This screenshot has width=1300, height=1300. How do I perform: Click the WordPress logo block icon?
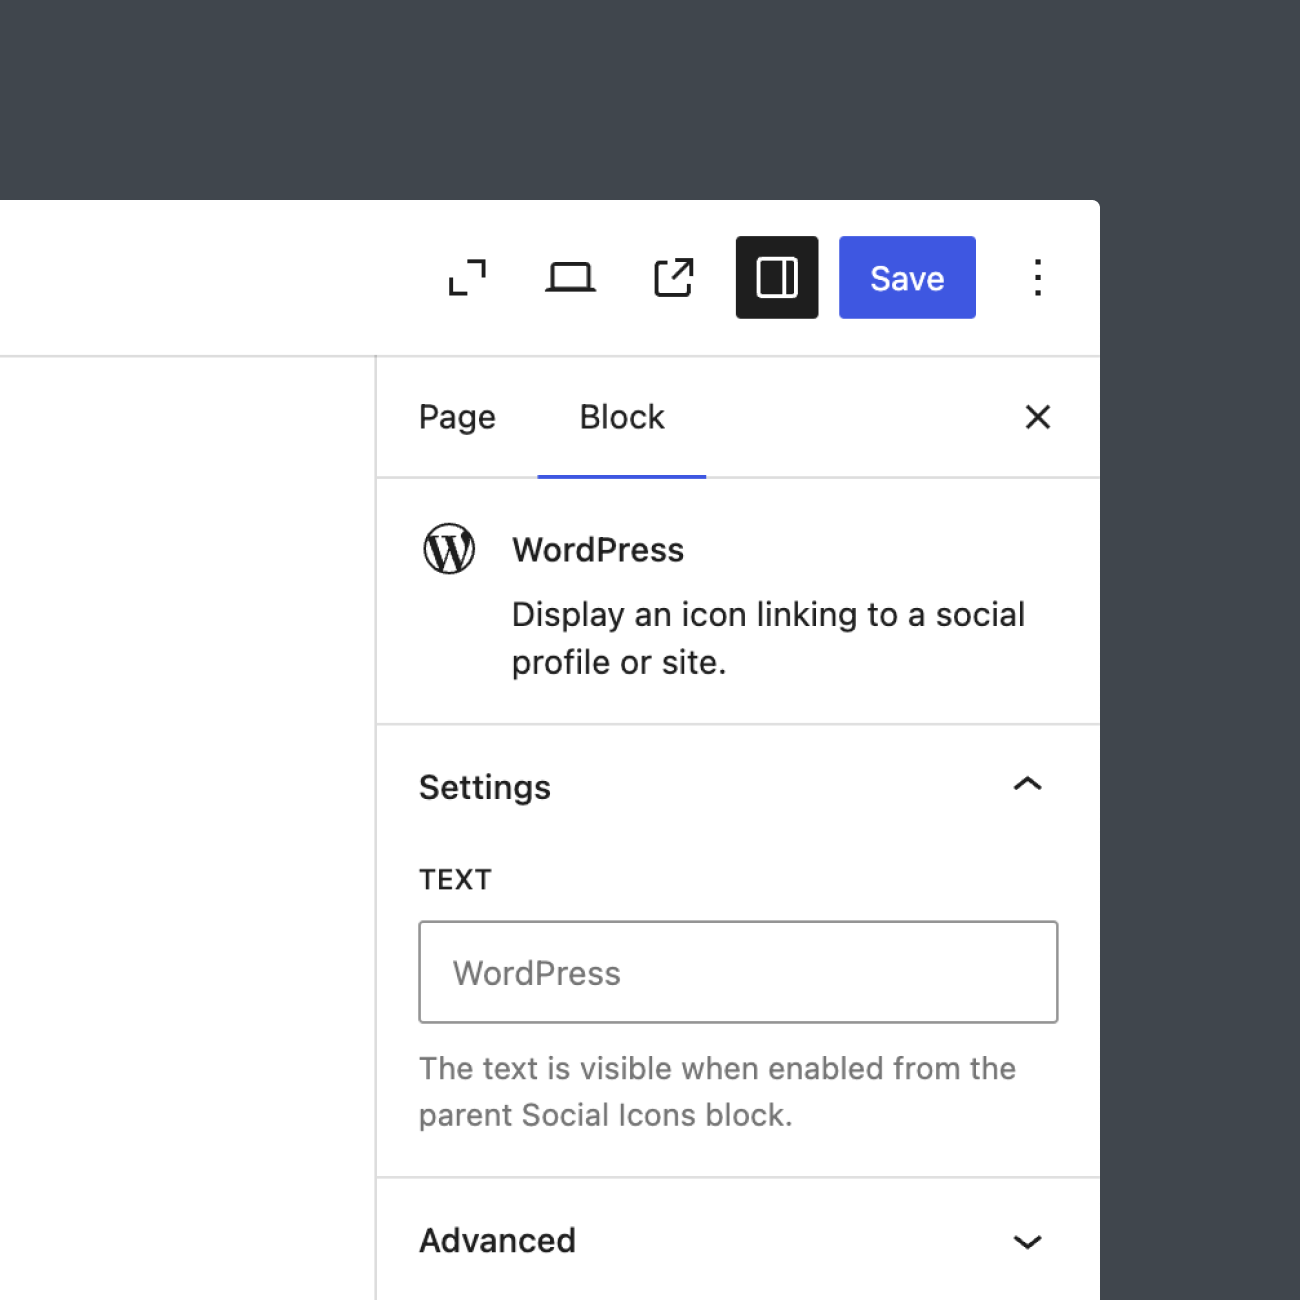(449, 549)
